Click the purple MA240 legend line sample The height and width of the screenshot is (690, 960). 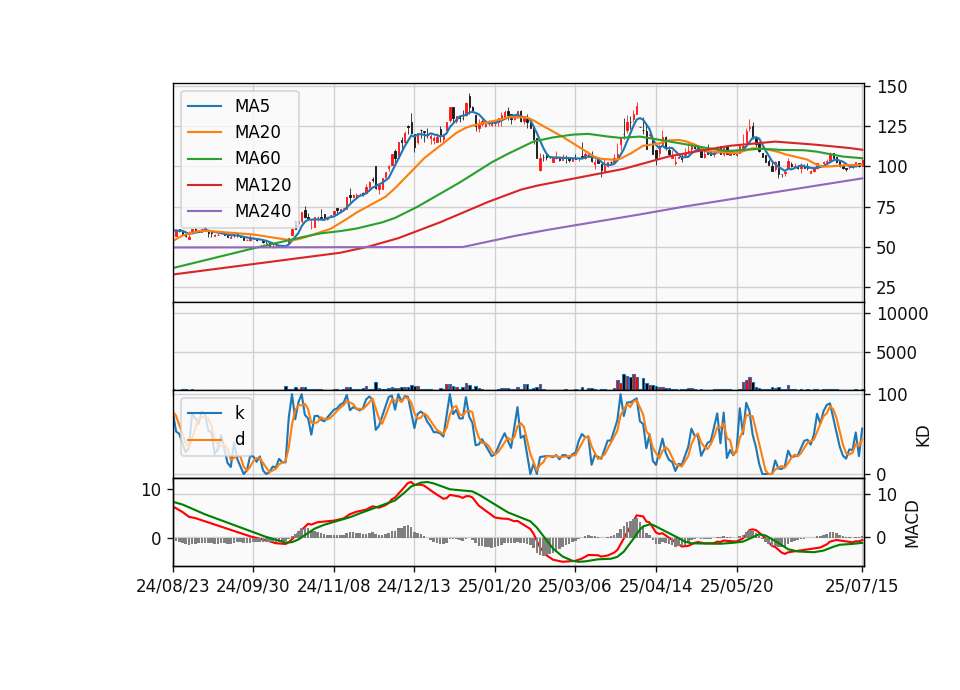click(204, 211)
